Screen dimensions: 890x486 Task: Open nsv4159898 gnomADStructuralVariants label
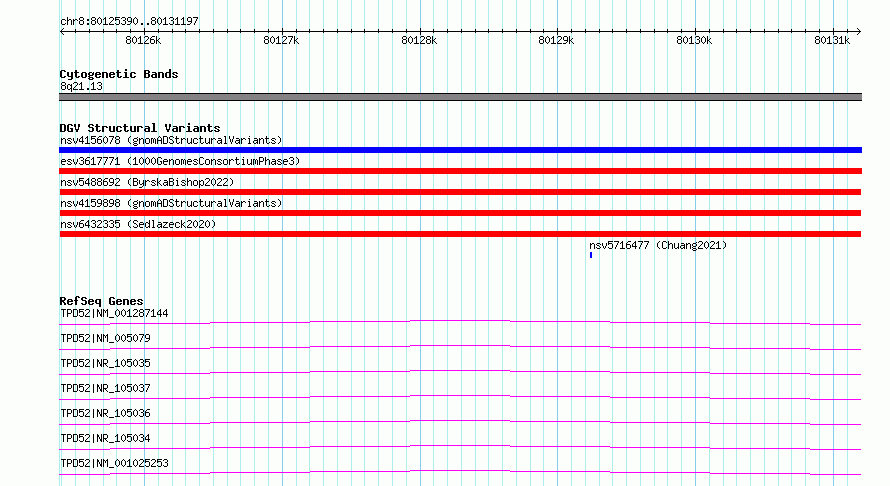click(x=171, y=203)
